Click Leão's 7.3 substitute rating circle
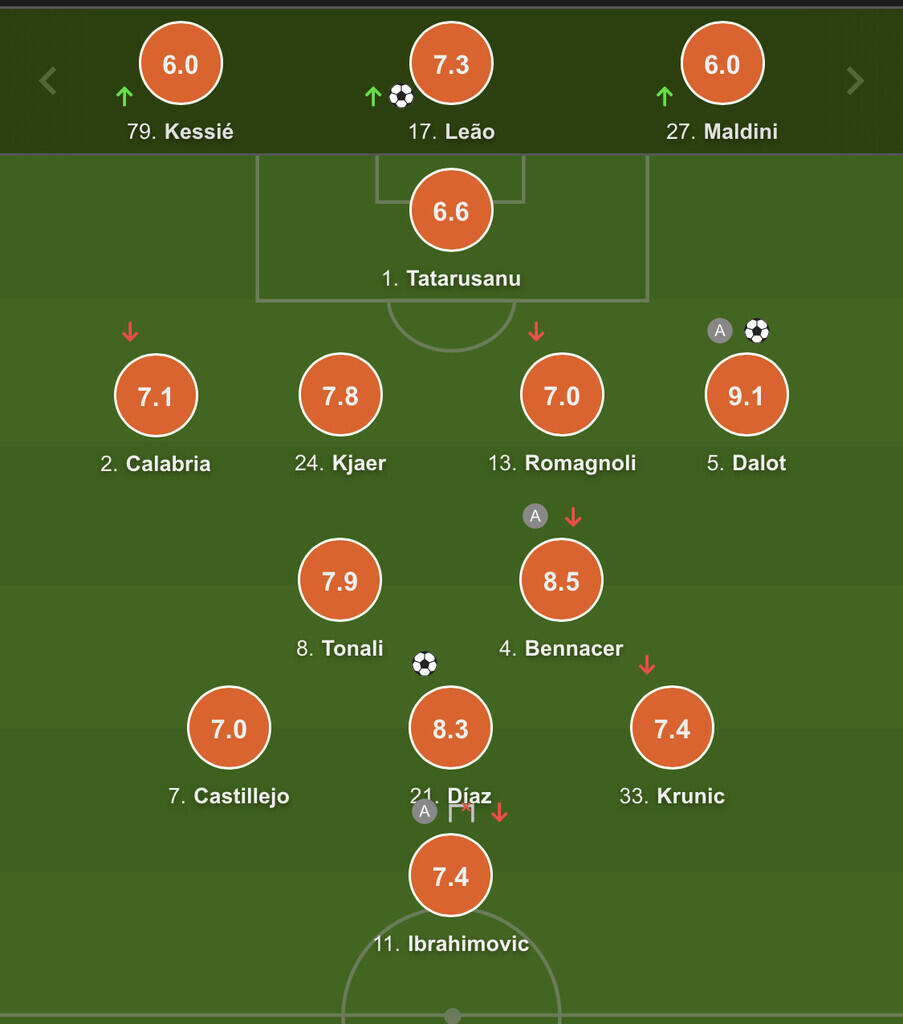 (451, 64)
